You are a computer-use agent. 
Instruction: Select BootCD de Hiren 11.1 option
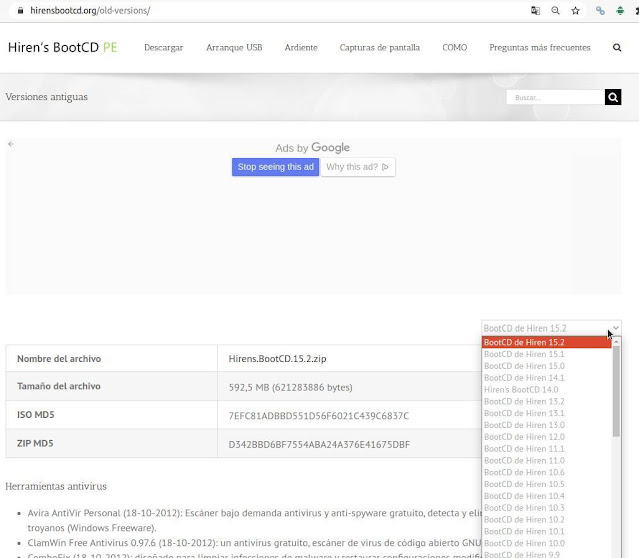click(546, 449)
